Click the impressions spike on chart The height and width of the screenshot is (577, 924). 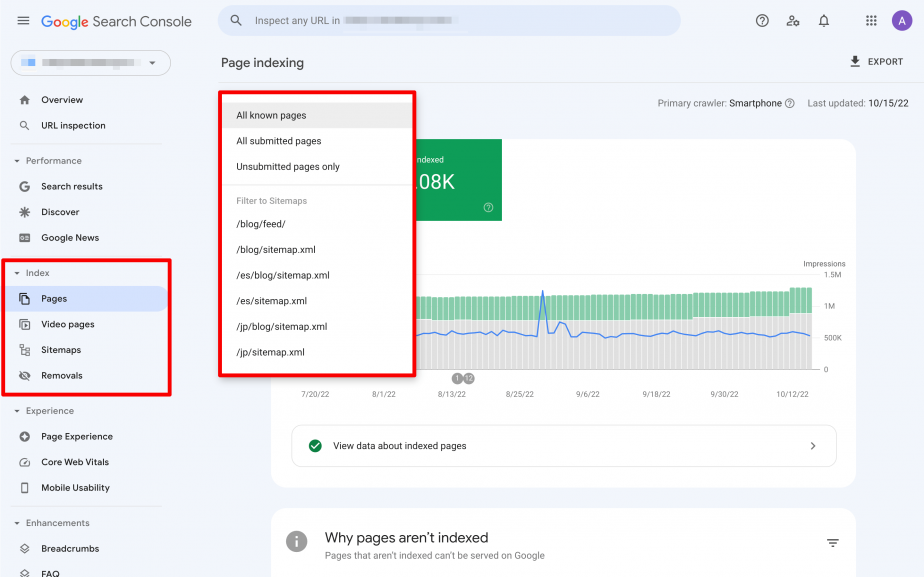pos(543,292)
